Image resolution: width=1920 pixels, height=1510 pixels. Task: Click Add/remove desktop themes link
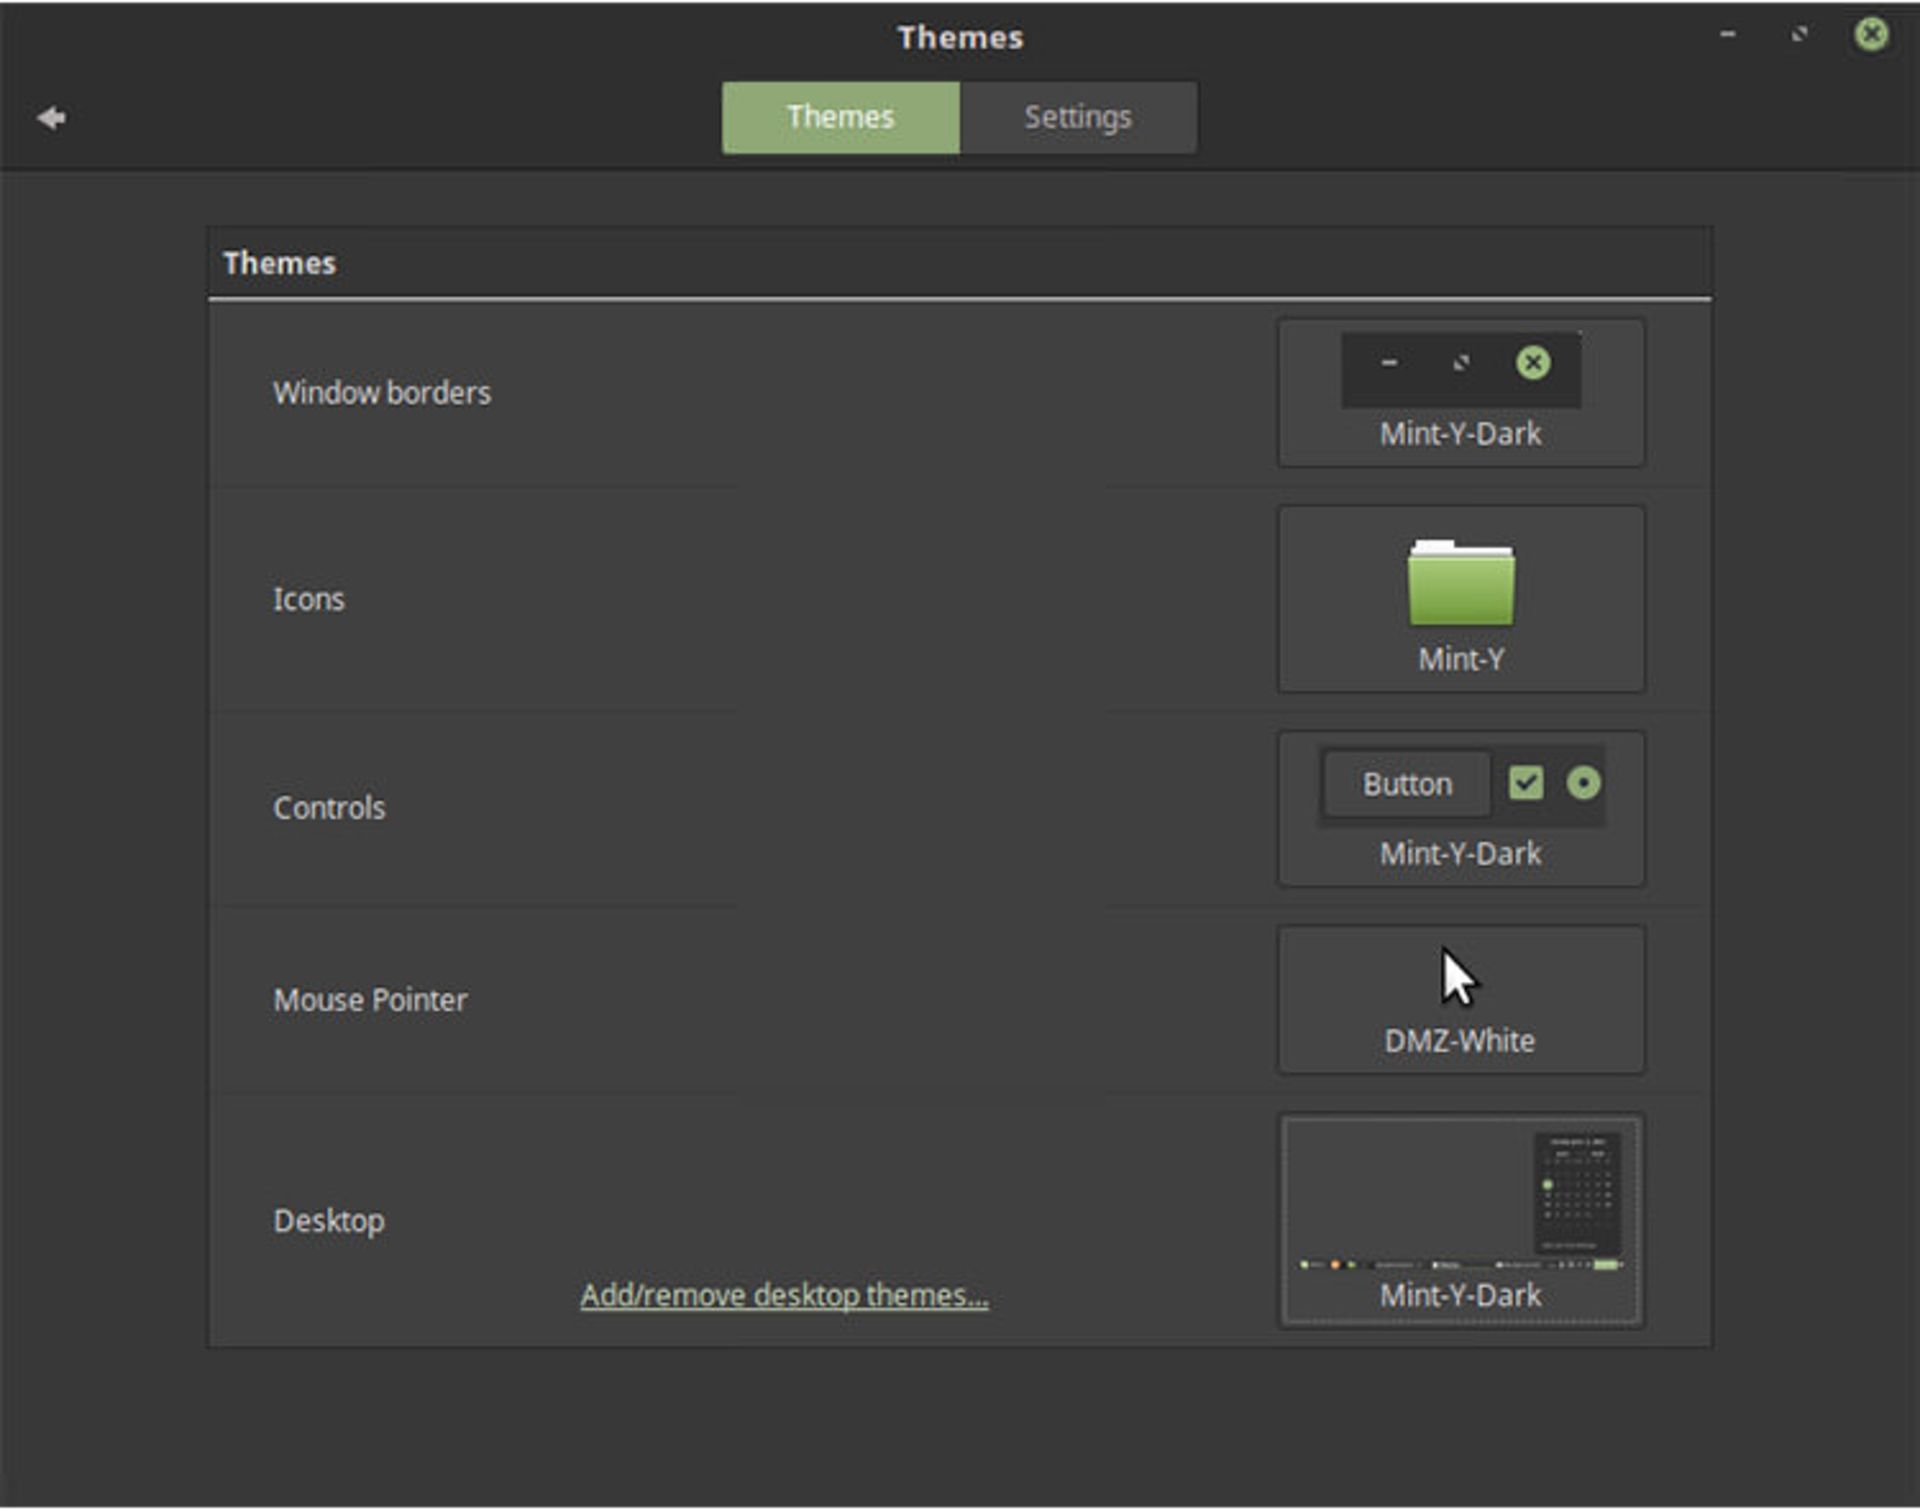point(784,1295)
